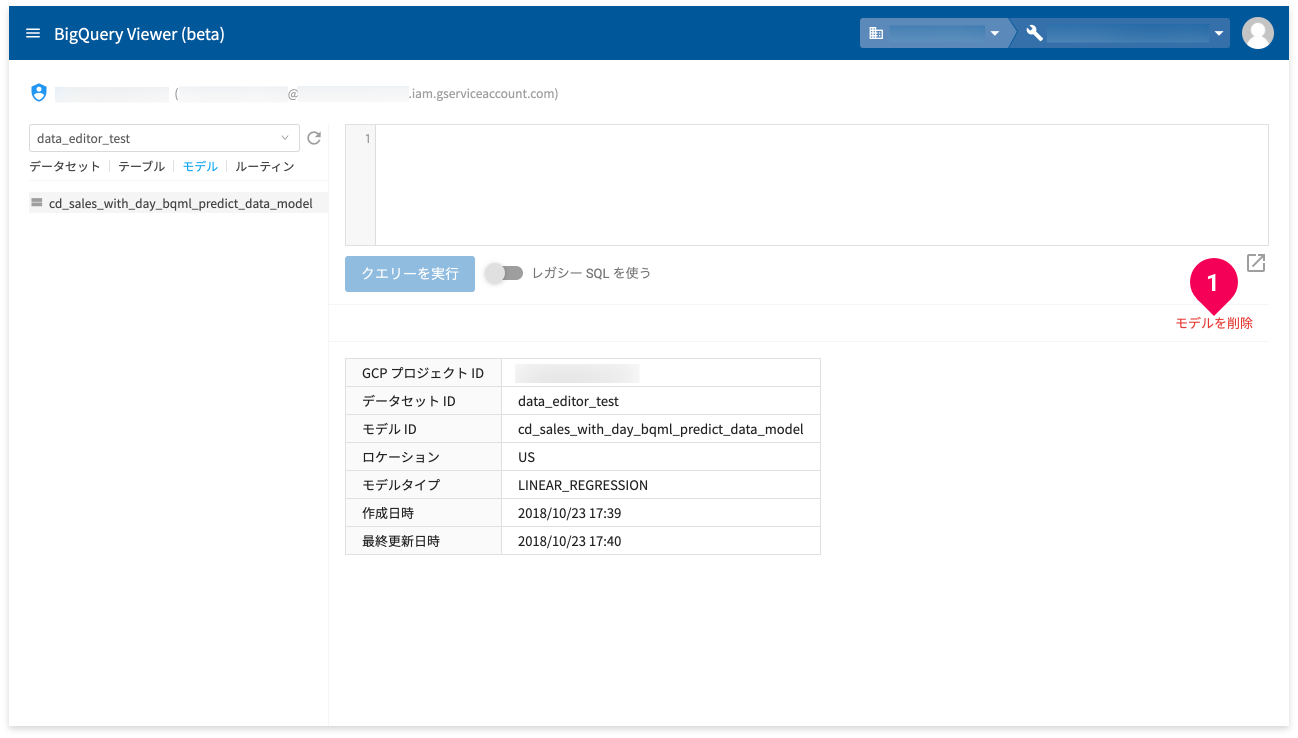1298x738 pixels.
Task: Click the ロケーション value US
Action: click(526, 457)
